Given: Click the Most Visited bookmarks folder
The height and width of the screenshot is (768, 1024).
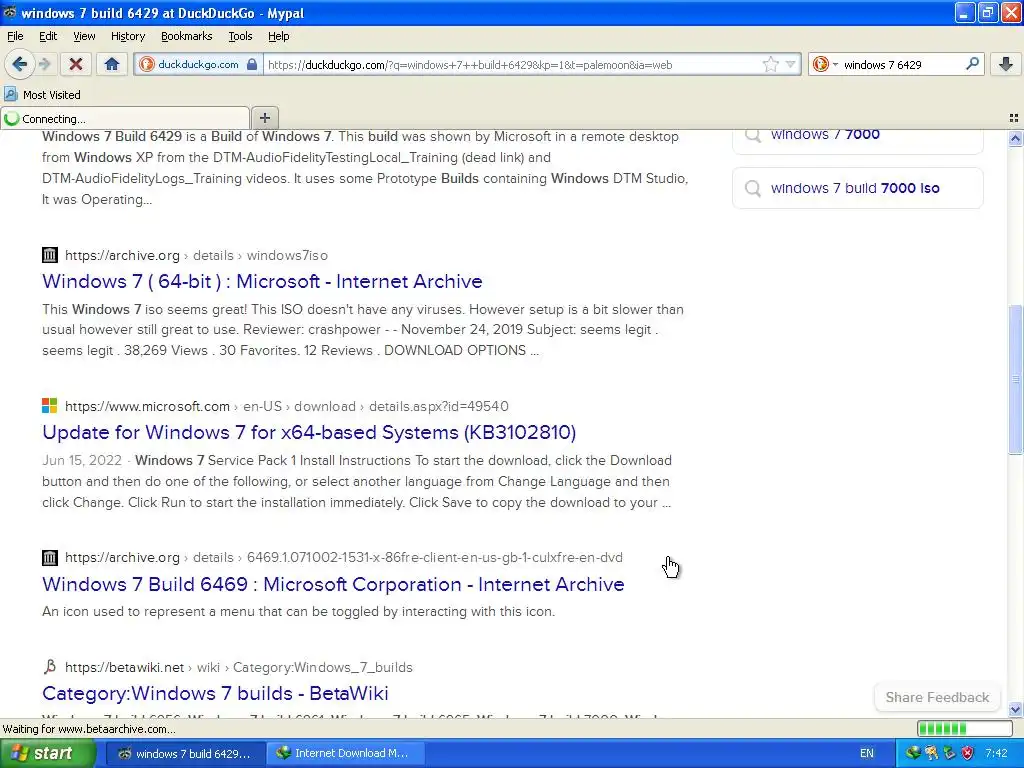Looking at the screenshot, I should [x=42, y=95].
